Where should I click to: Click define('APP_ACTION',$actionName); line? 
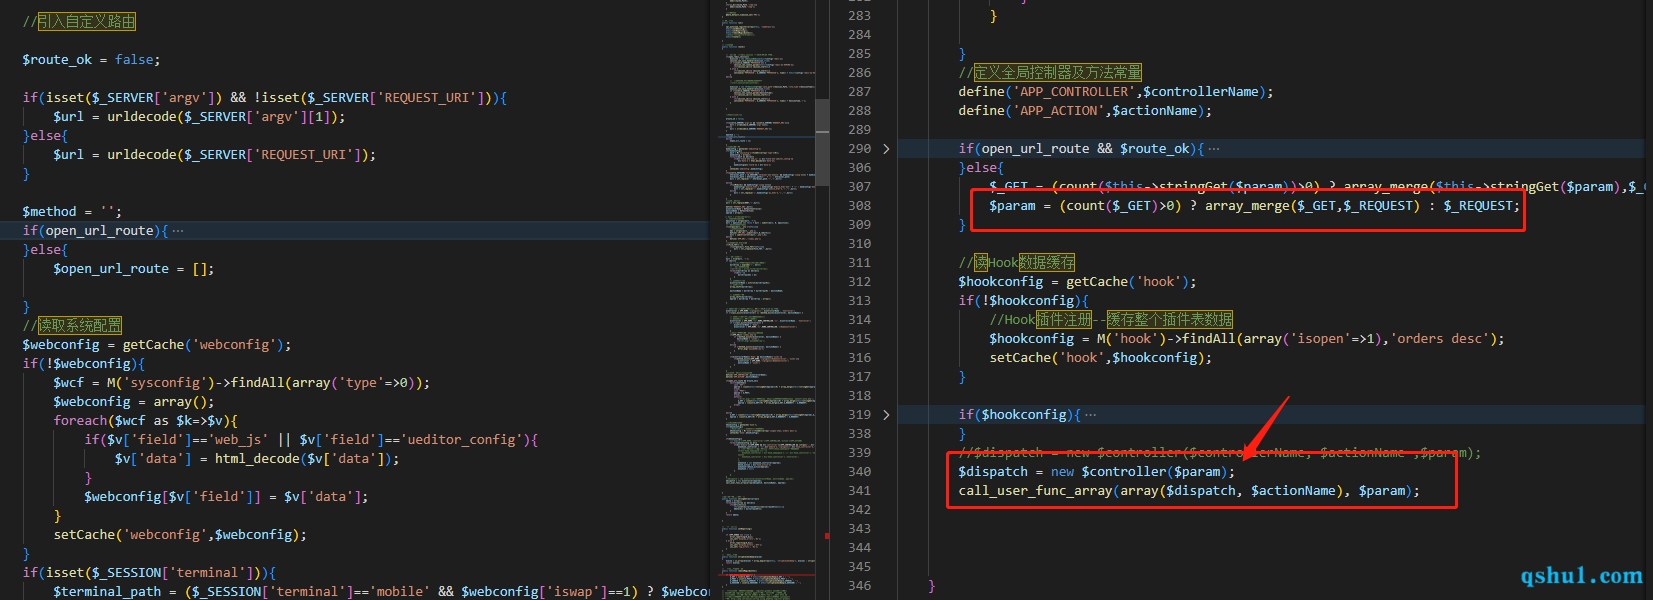point(1085,111)
